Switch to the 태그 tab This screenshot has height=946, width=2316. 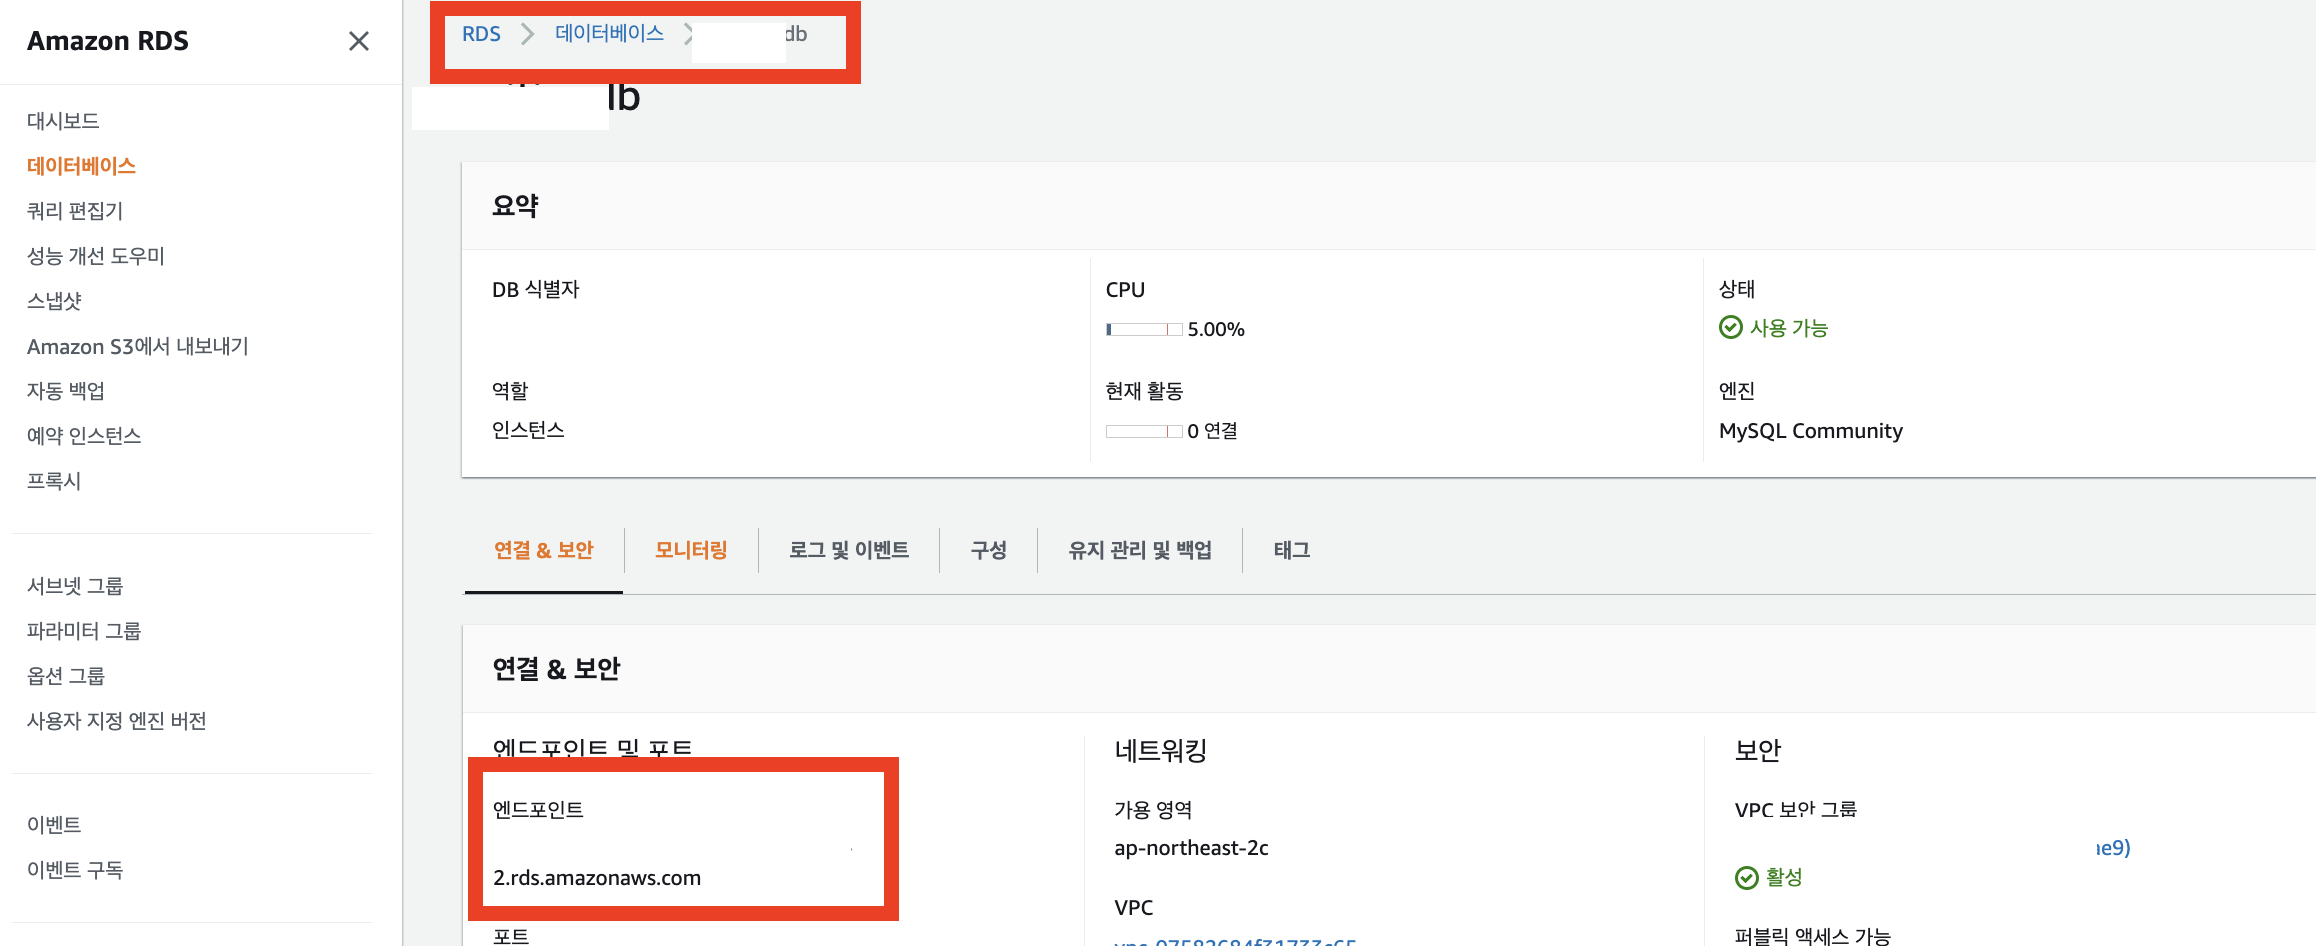pos(1292,550)
